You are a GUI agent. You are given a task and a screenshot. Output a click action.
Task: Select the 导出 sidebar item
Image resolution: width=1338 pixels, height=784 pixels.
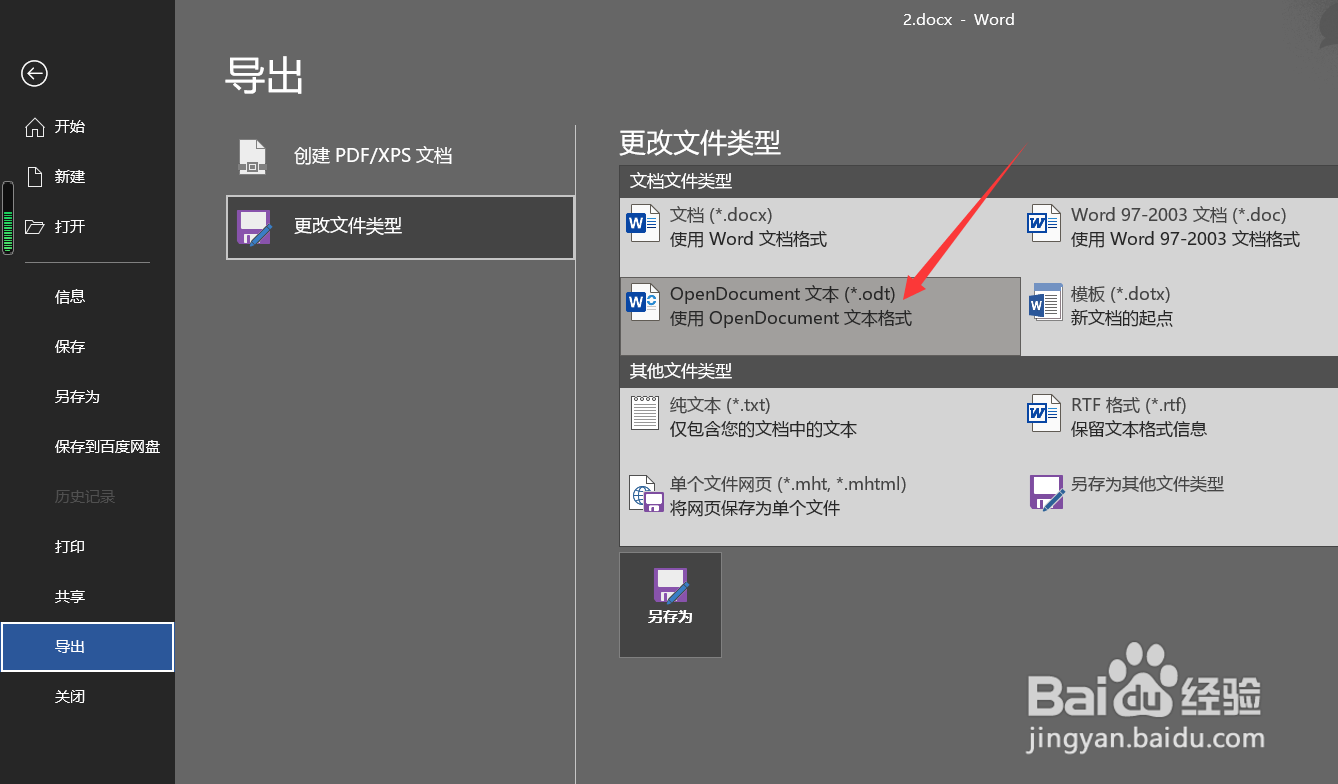(x=87, y=647)
